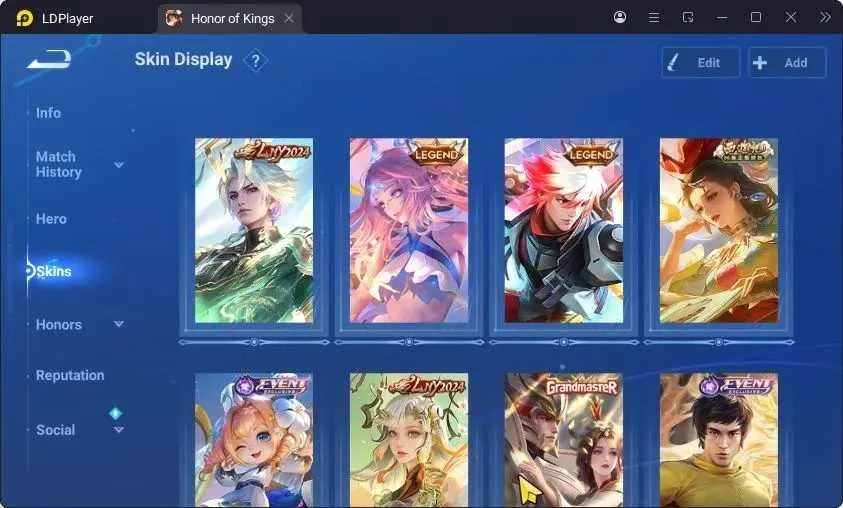Click the LDPlayer screen-capture window icon
843x508 pixels.
(688, 18)
